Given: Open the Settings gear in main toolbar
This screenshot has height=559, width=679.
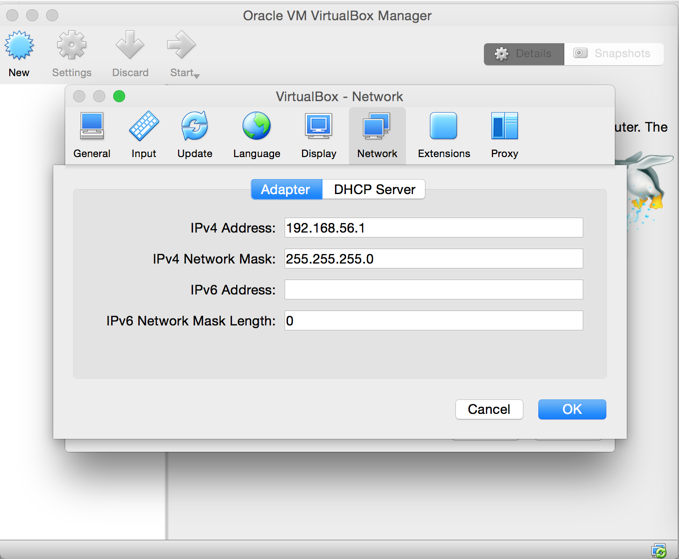Looking at the screenshot, I should (71, 45).
